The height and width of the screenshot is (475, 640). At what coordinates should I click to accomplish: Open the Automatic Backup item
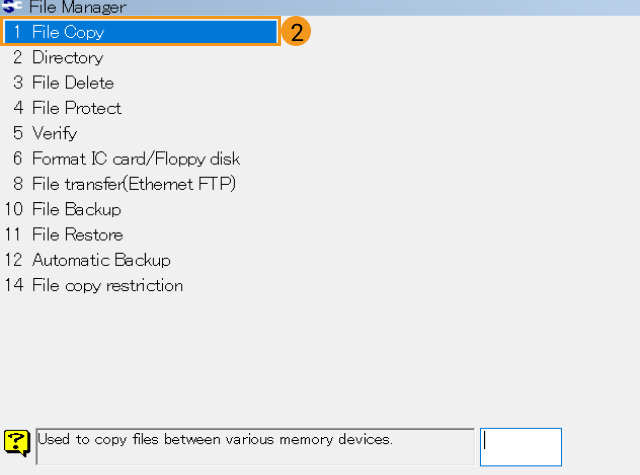(x=101, y=260)
